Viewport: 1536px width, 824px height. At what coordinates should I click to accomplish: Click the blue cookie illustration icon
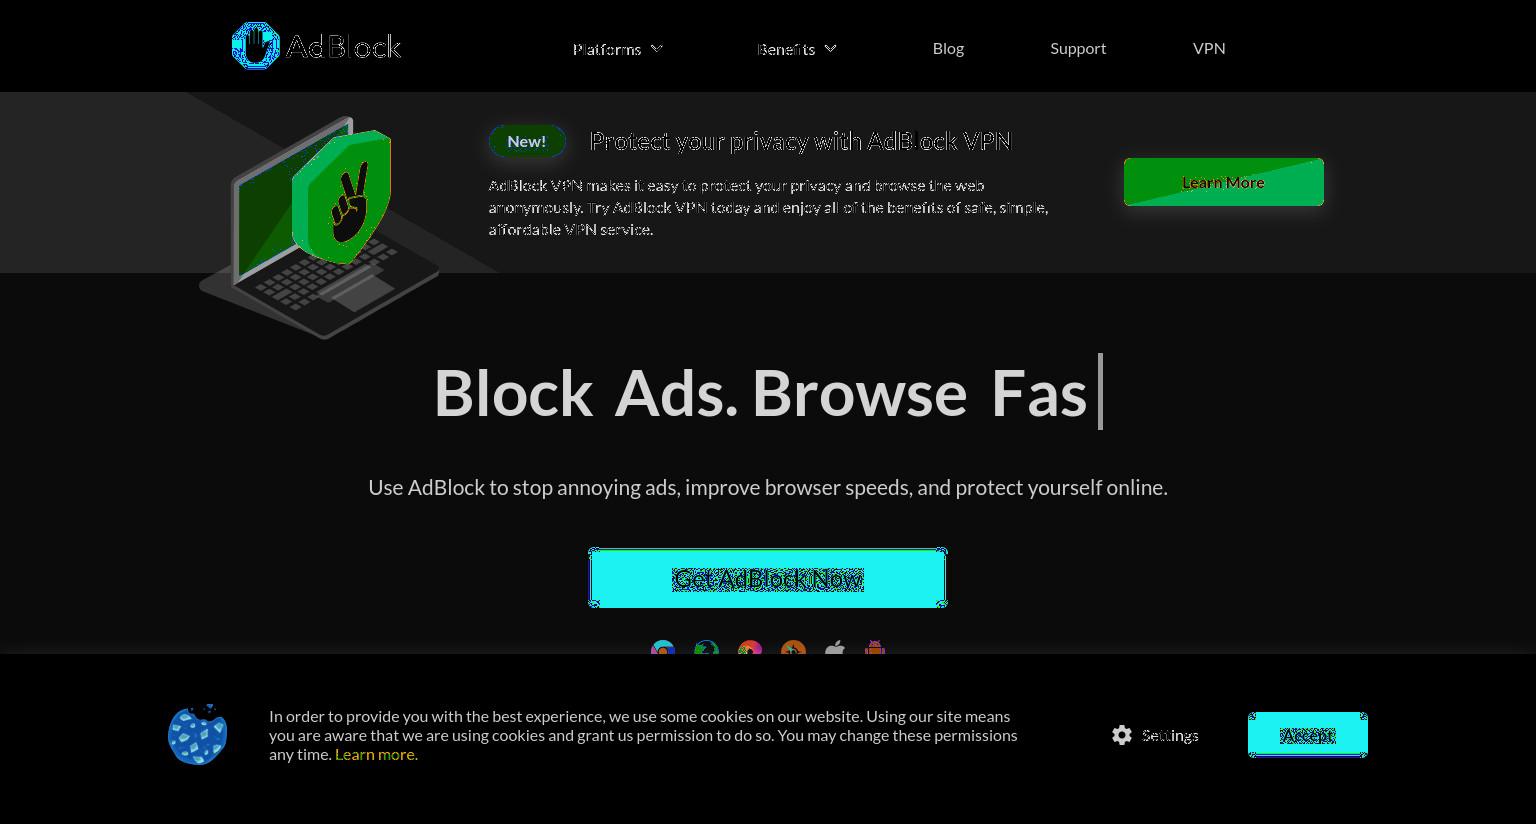(x=197, y=735)
